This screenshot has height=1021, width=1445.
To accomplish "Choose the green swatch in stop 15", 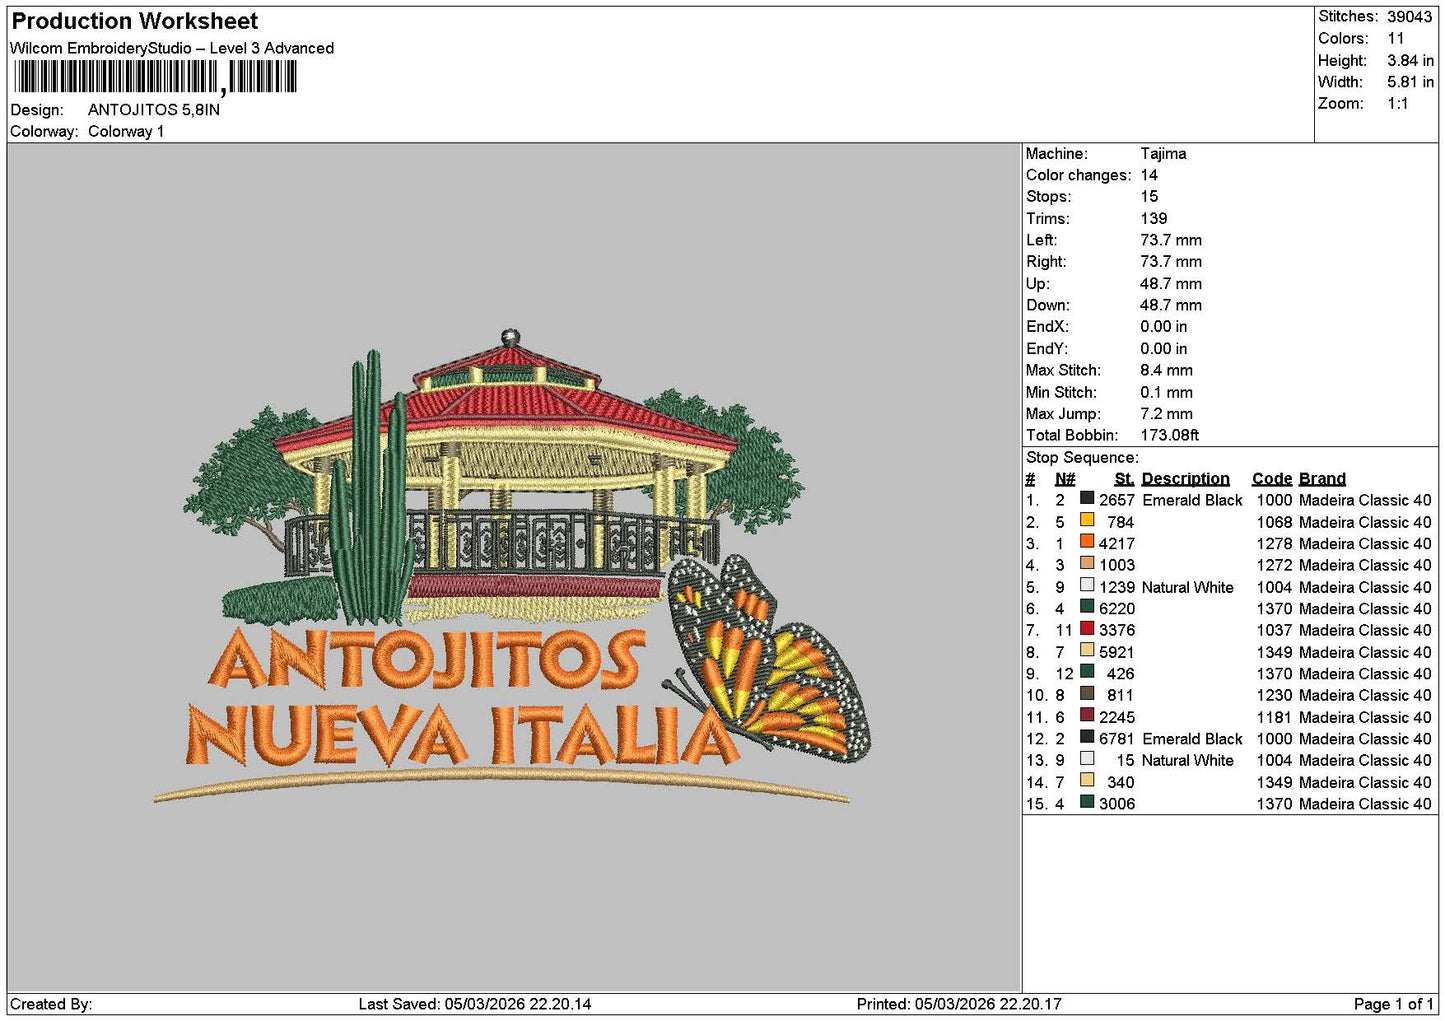I will pyautogui.click(x=1087, y=802).
